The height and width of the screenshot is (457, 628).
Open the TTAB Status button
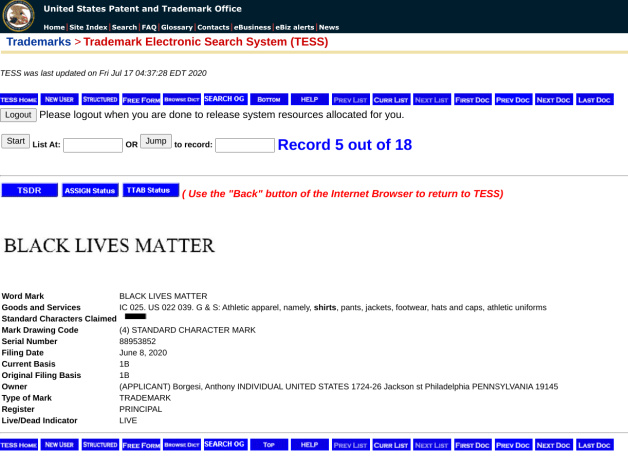151,190
